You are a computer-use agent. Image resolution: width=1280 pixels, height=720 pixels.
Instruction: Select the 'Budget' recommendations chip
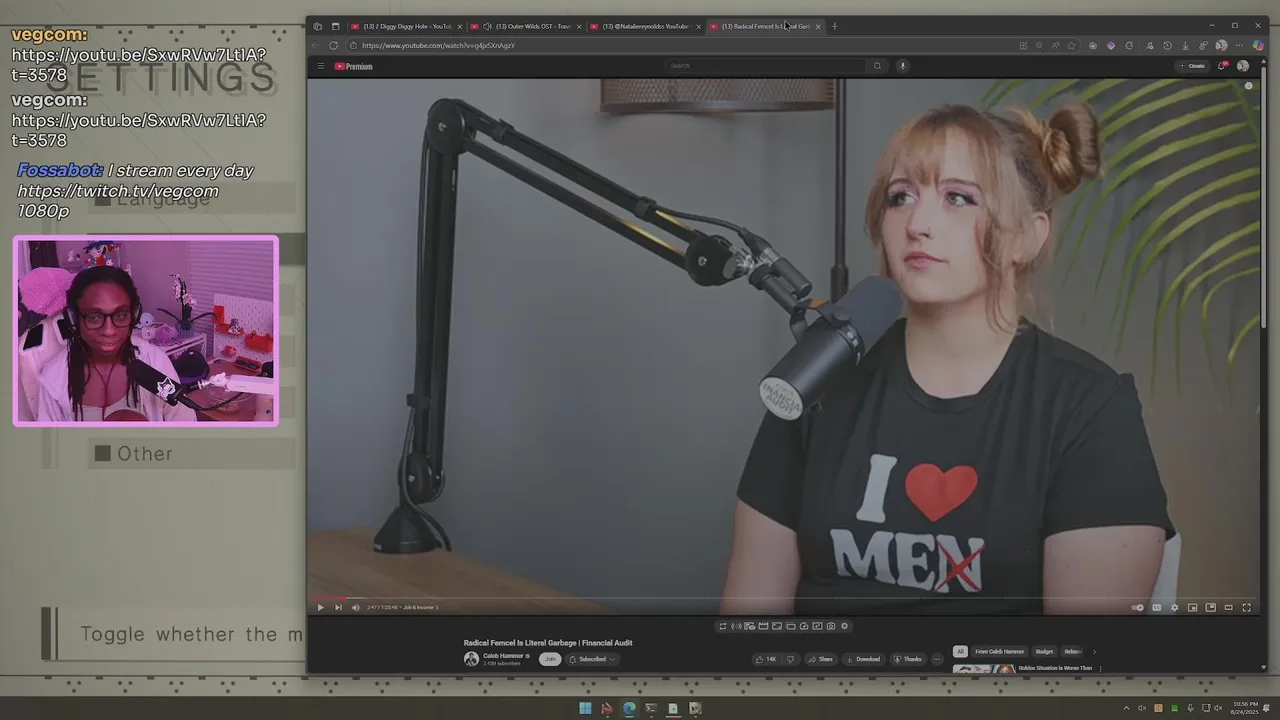tap(1044, 652)
